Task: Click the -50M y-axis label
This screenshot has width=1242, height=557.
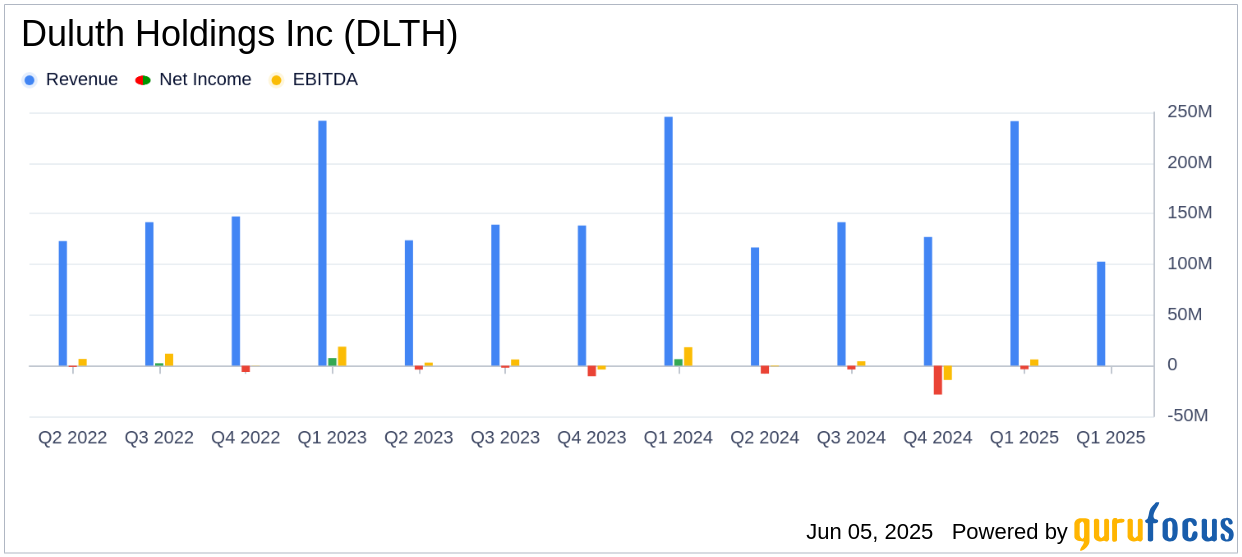Action: click(1188, 415)
